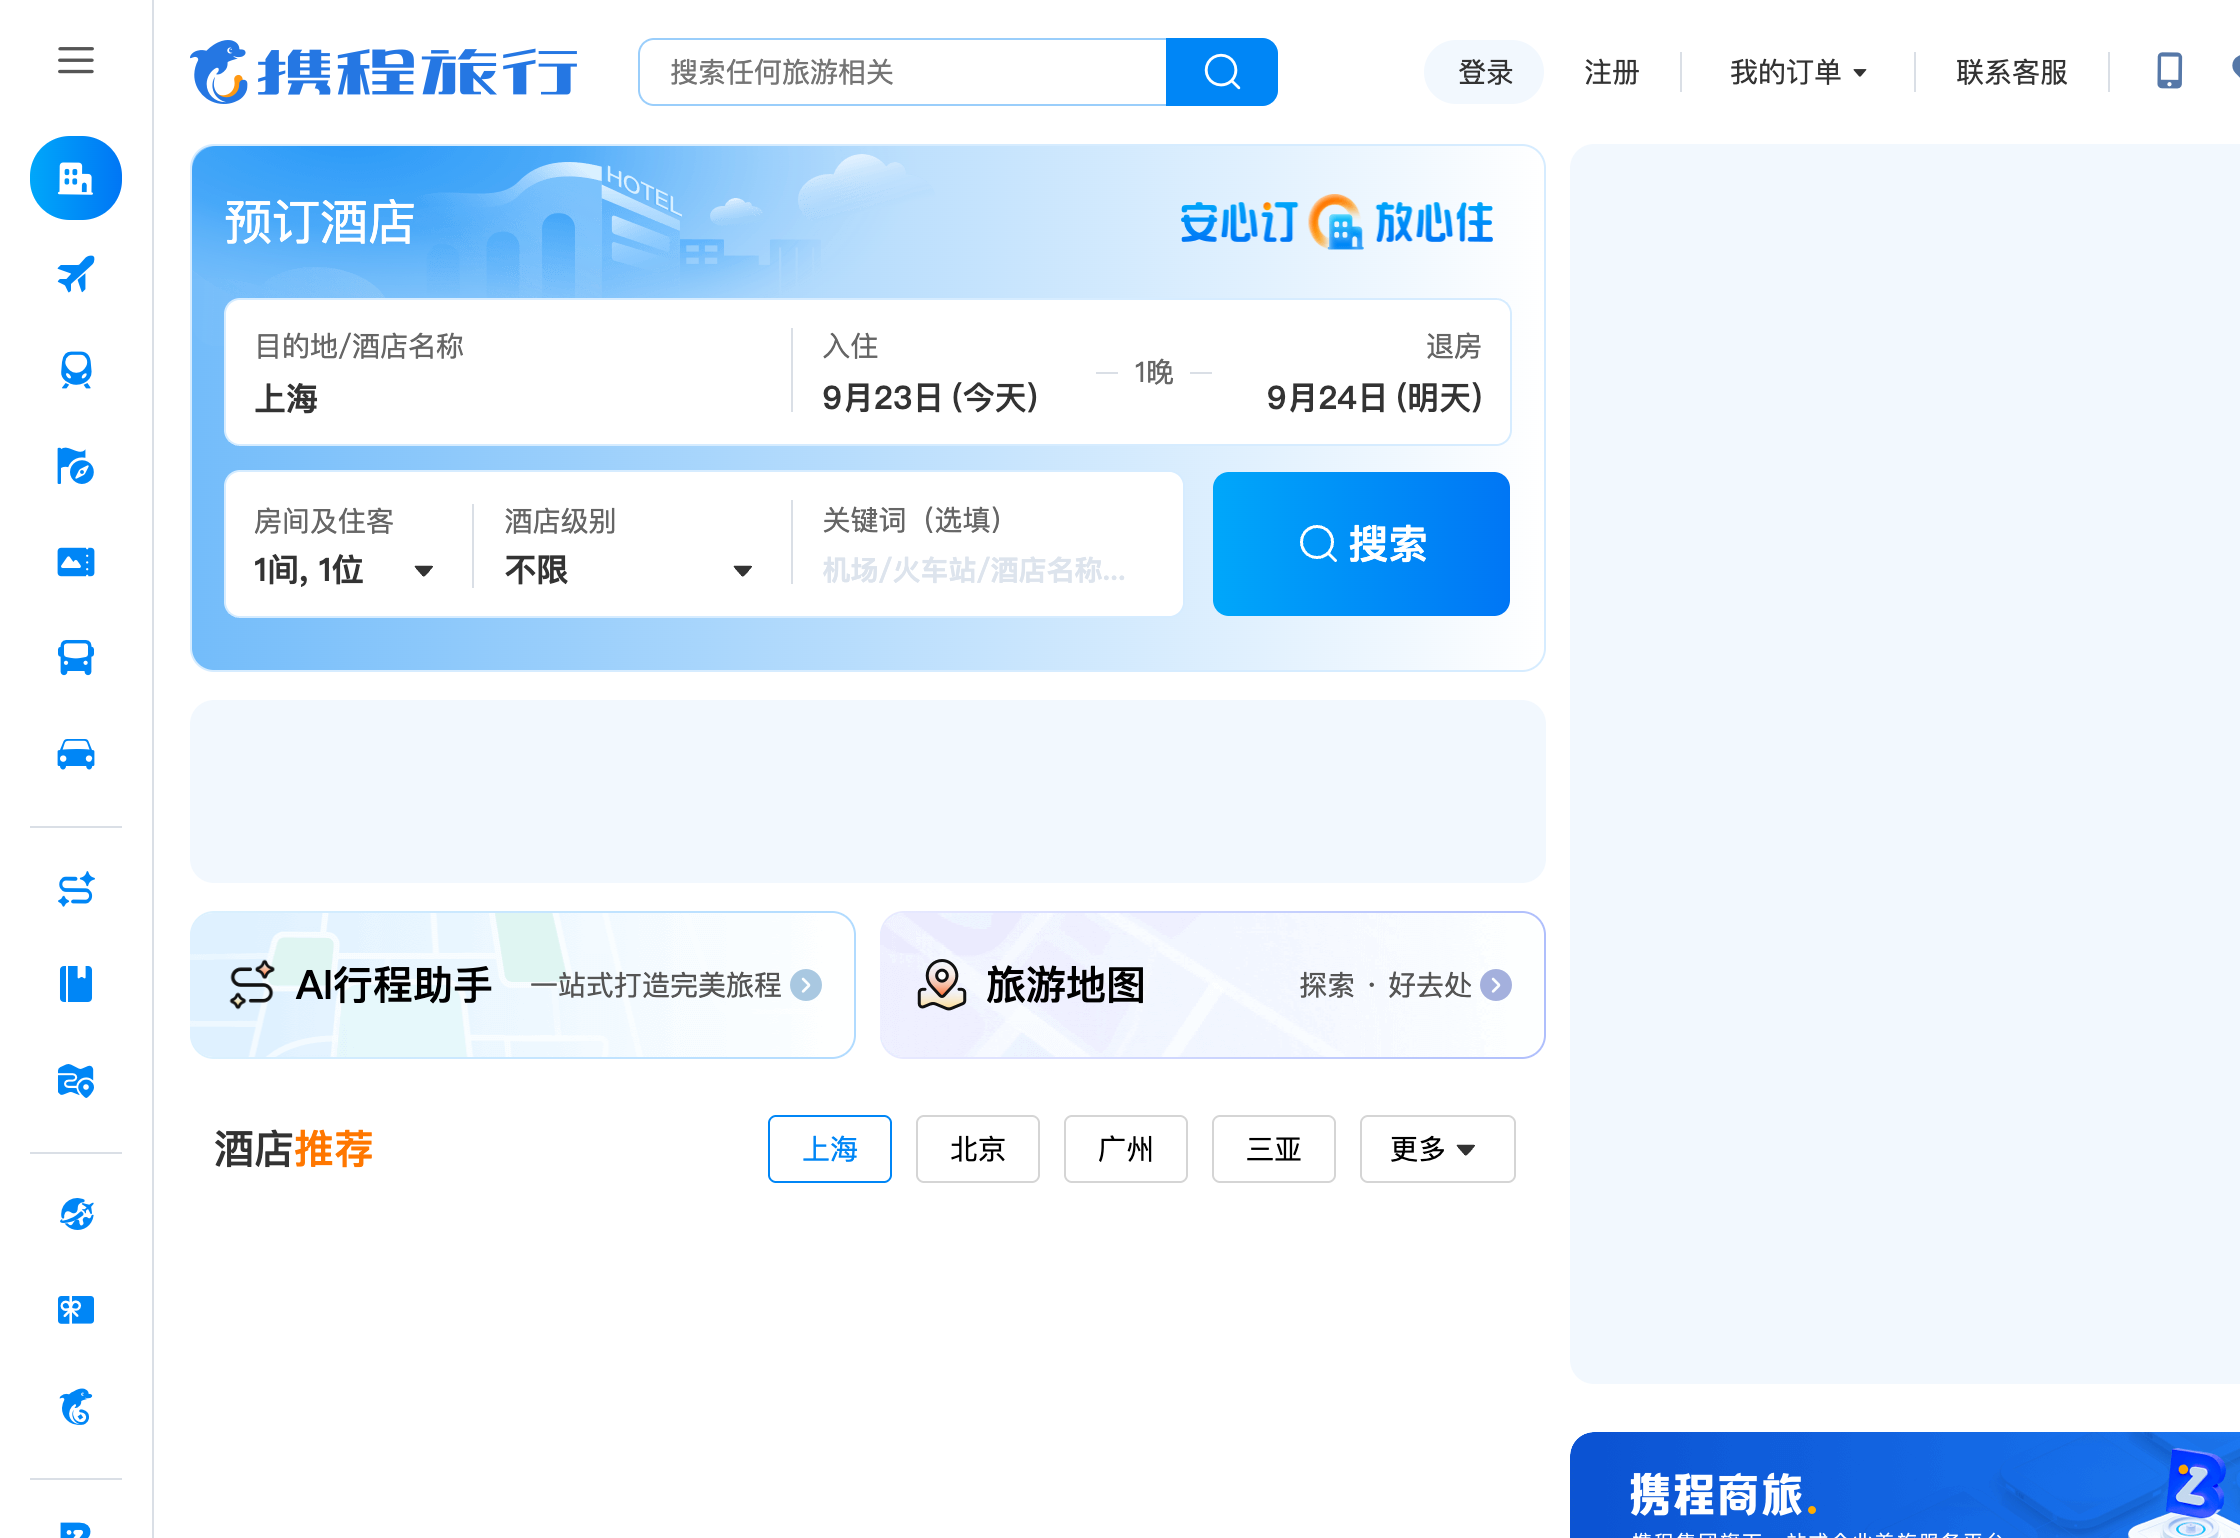Select the 北京 city tab
The height and width of the screenshot is (1538, 2240).
click(978, 1149)
